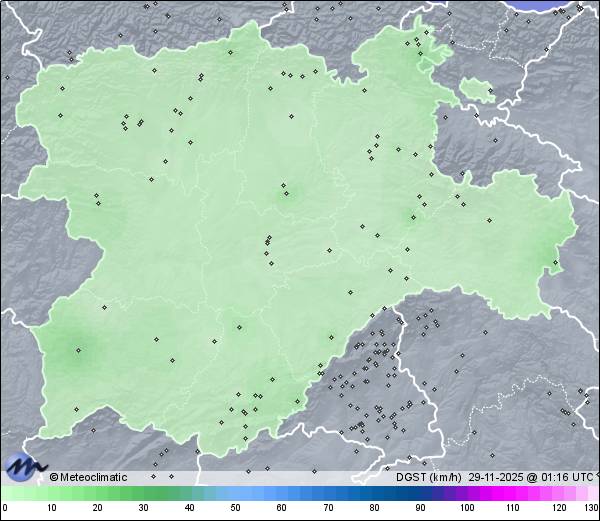Open the © Meteoclimatic copyright link
This screenshot has width=600, height=521.
[88, 477]
